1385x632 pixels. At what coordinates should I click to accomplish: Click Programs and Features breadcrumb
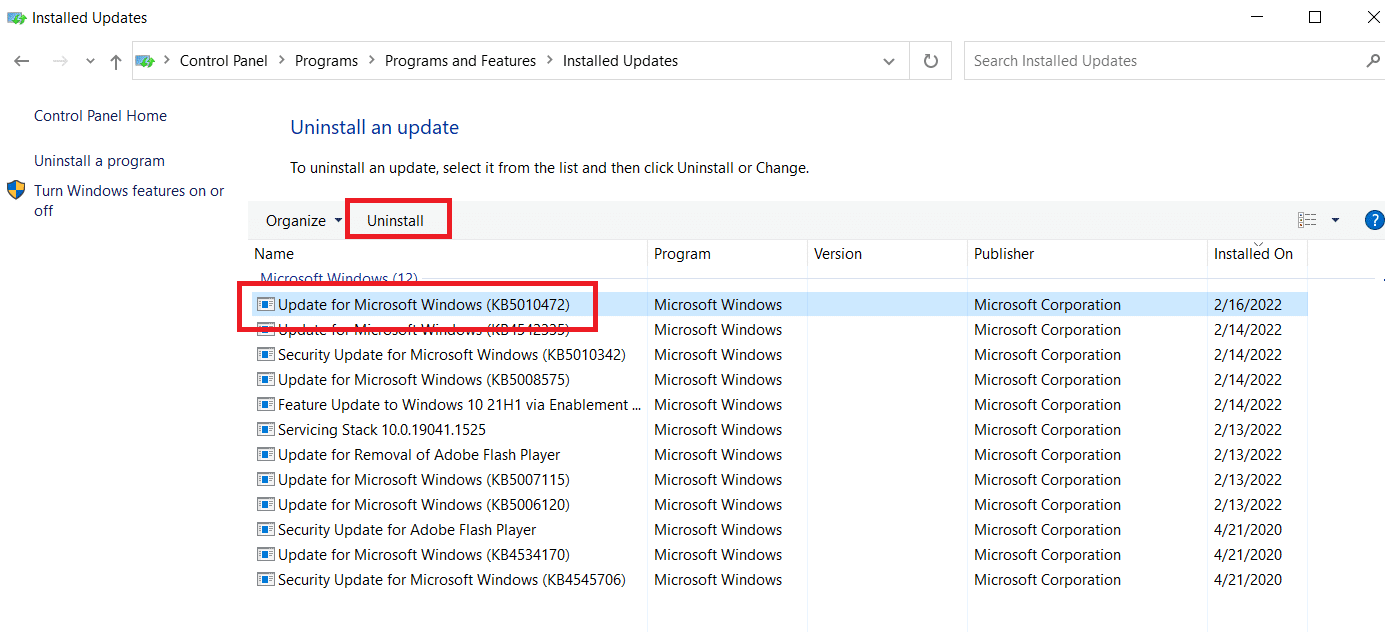(x=460, y=61)
